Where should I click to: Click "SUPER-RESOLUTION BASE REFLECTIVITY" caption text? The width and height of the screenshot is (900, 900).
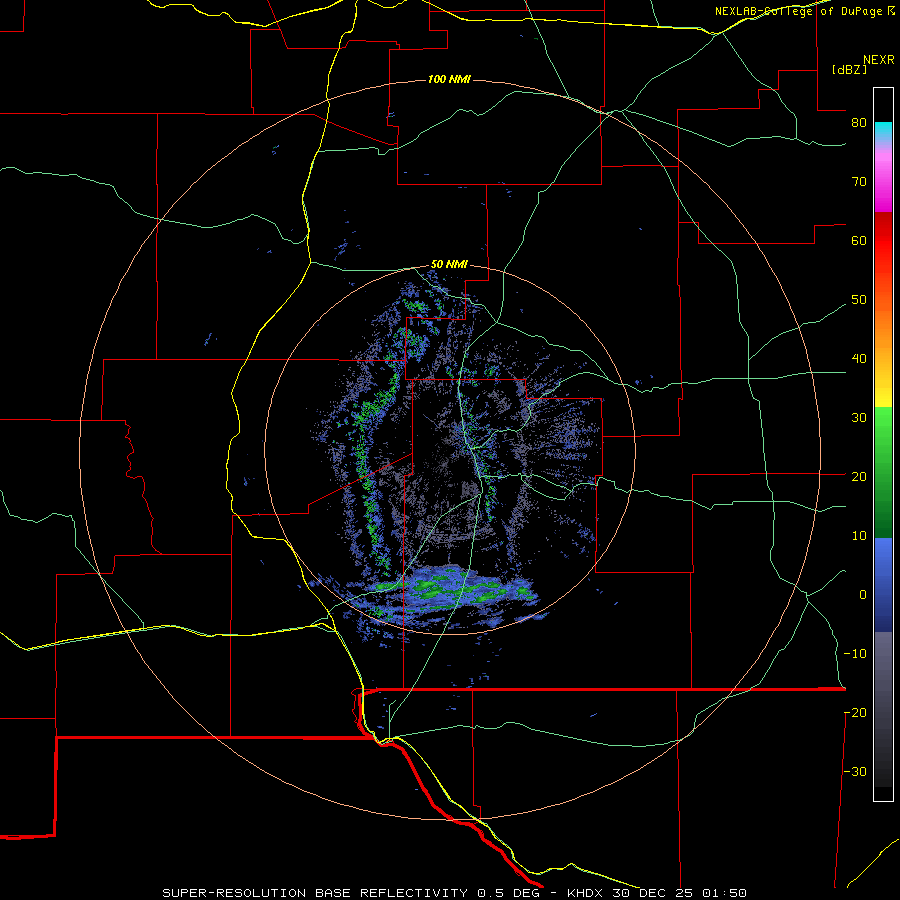[x=315, y=893]
